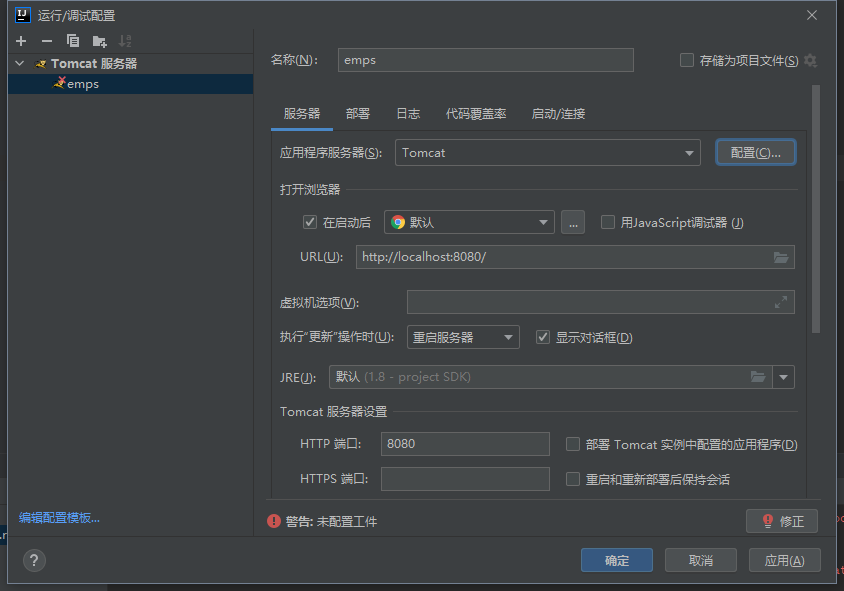Click the name field containing emps
The width and height of the screenshot is (844, 591).
tap(486, 60)
